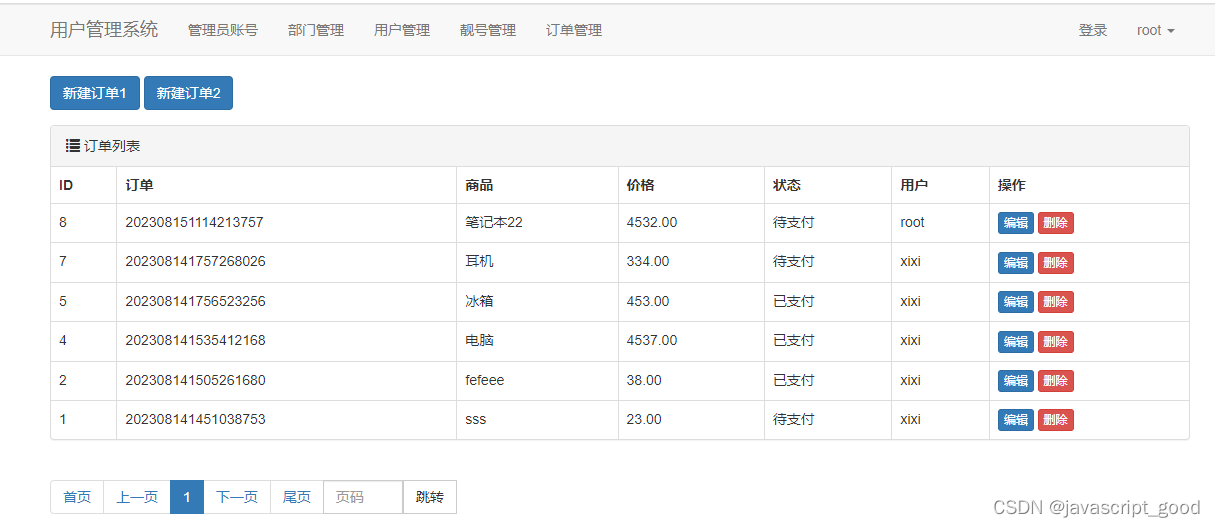Delete order for 冰箱
1215x527 pixels.
tap(1056, 302)
